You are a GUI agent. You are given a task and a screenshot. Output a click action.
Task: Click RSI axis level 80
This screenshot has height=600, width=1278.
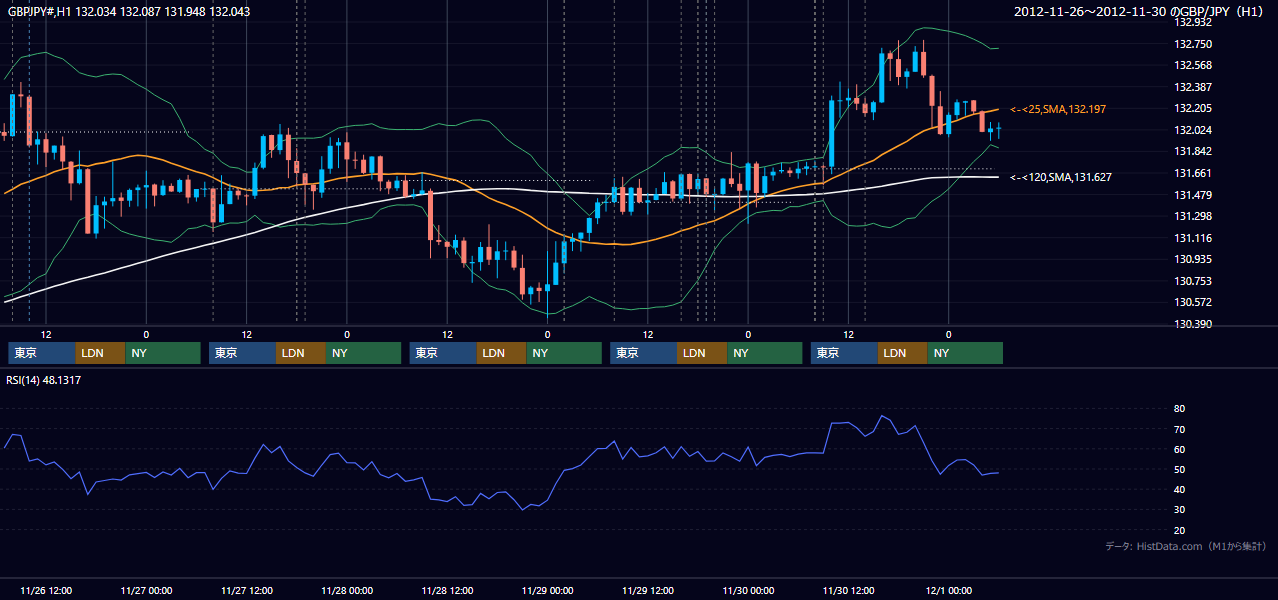(x=1180, y=409)
